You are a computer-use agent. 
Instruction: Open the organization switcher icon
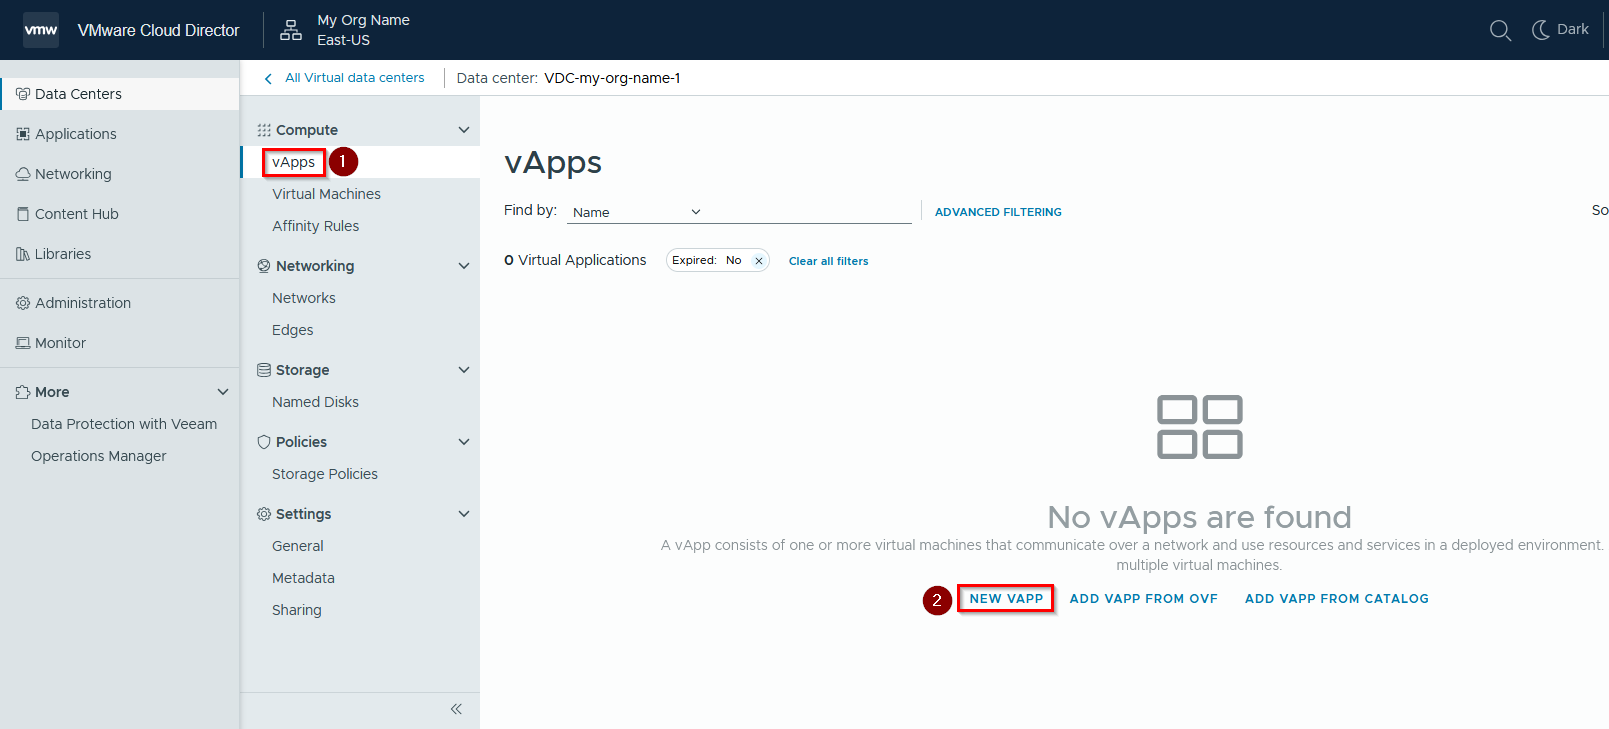tap(291, 30)
